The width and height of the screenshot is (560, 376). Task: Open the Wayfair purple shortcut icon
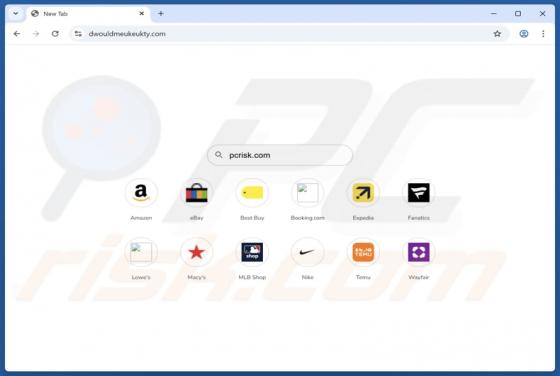pos(419,252)
